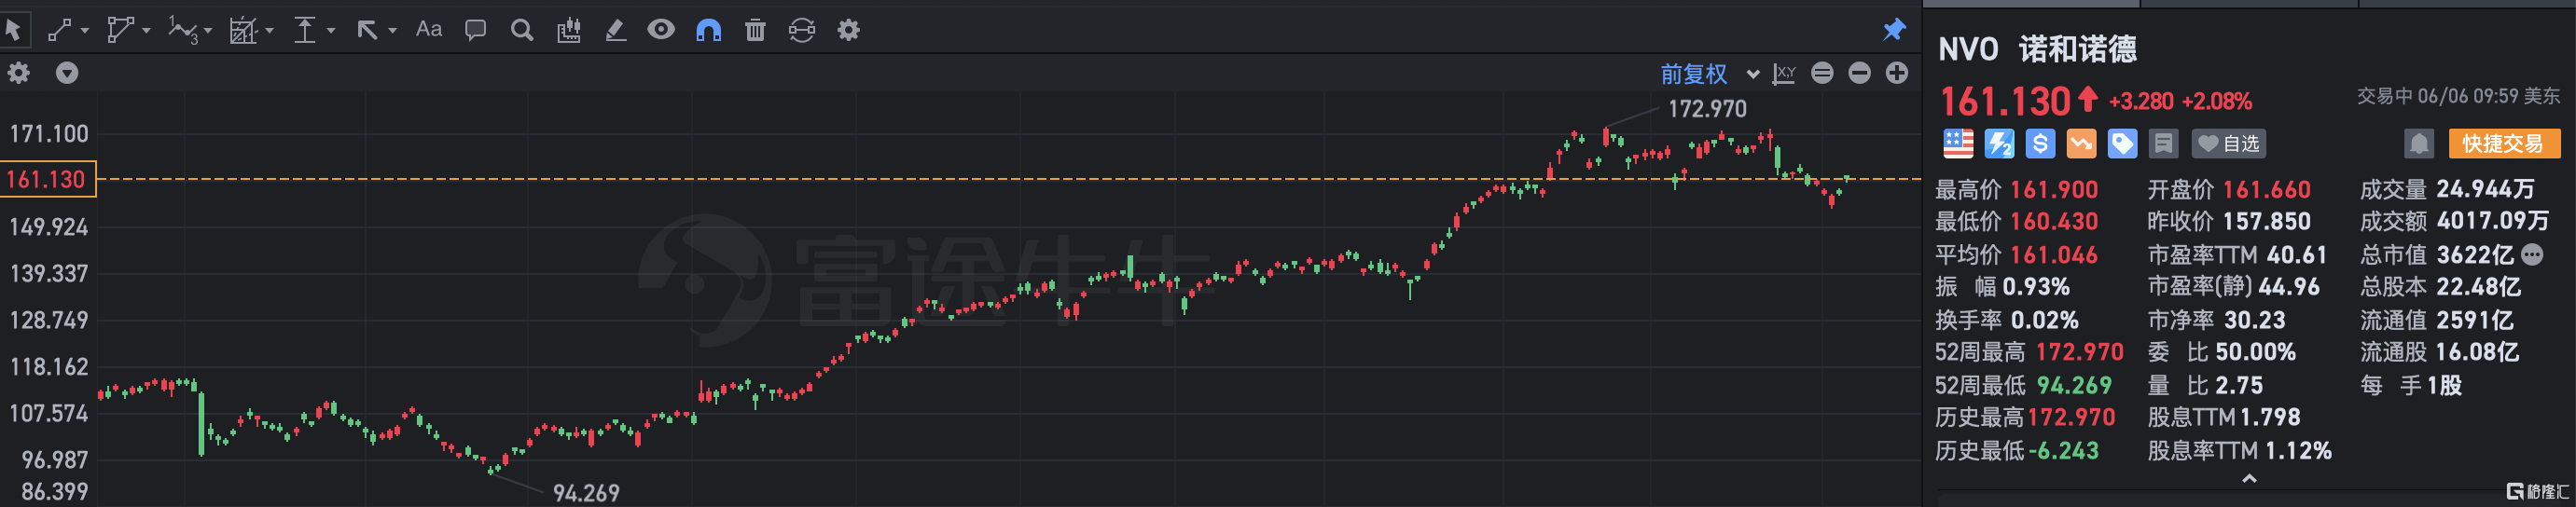This screenshot has height=507, width=2576.
Task: Open the 前复权 adjustment dropdown
Action: [1709, 74]
